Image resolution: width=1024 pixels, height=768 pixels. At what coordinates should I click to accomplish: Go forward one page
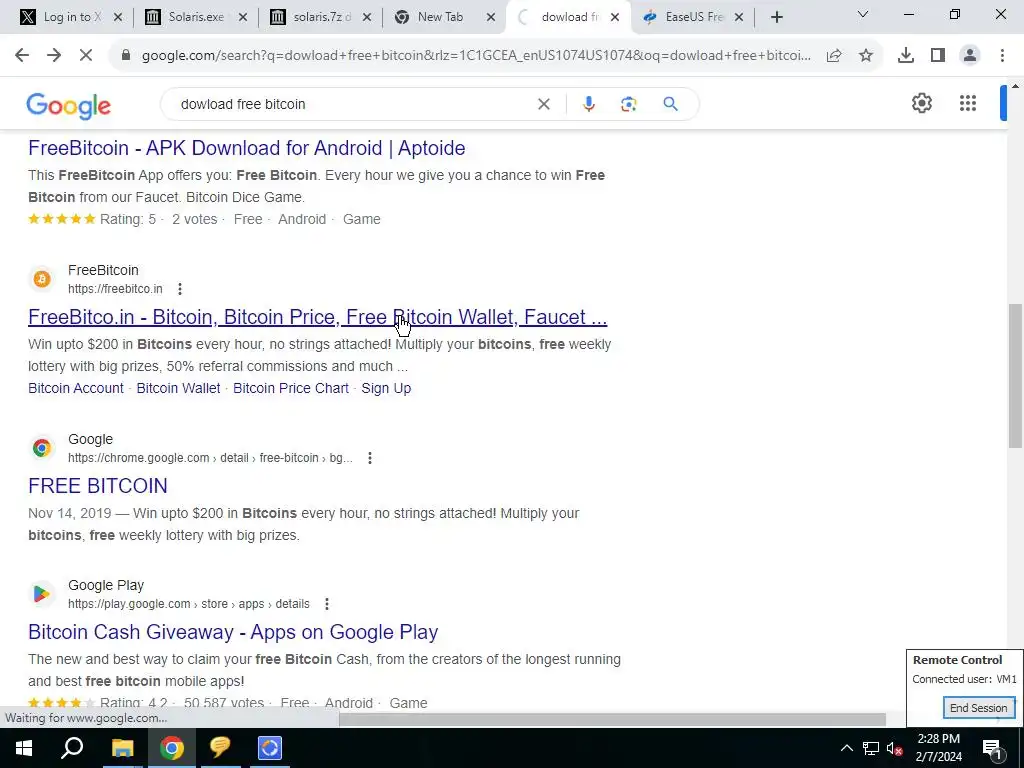(54, 56)
